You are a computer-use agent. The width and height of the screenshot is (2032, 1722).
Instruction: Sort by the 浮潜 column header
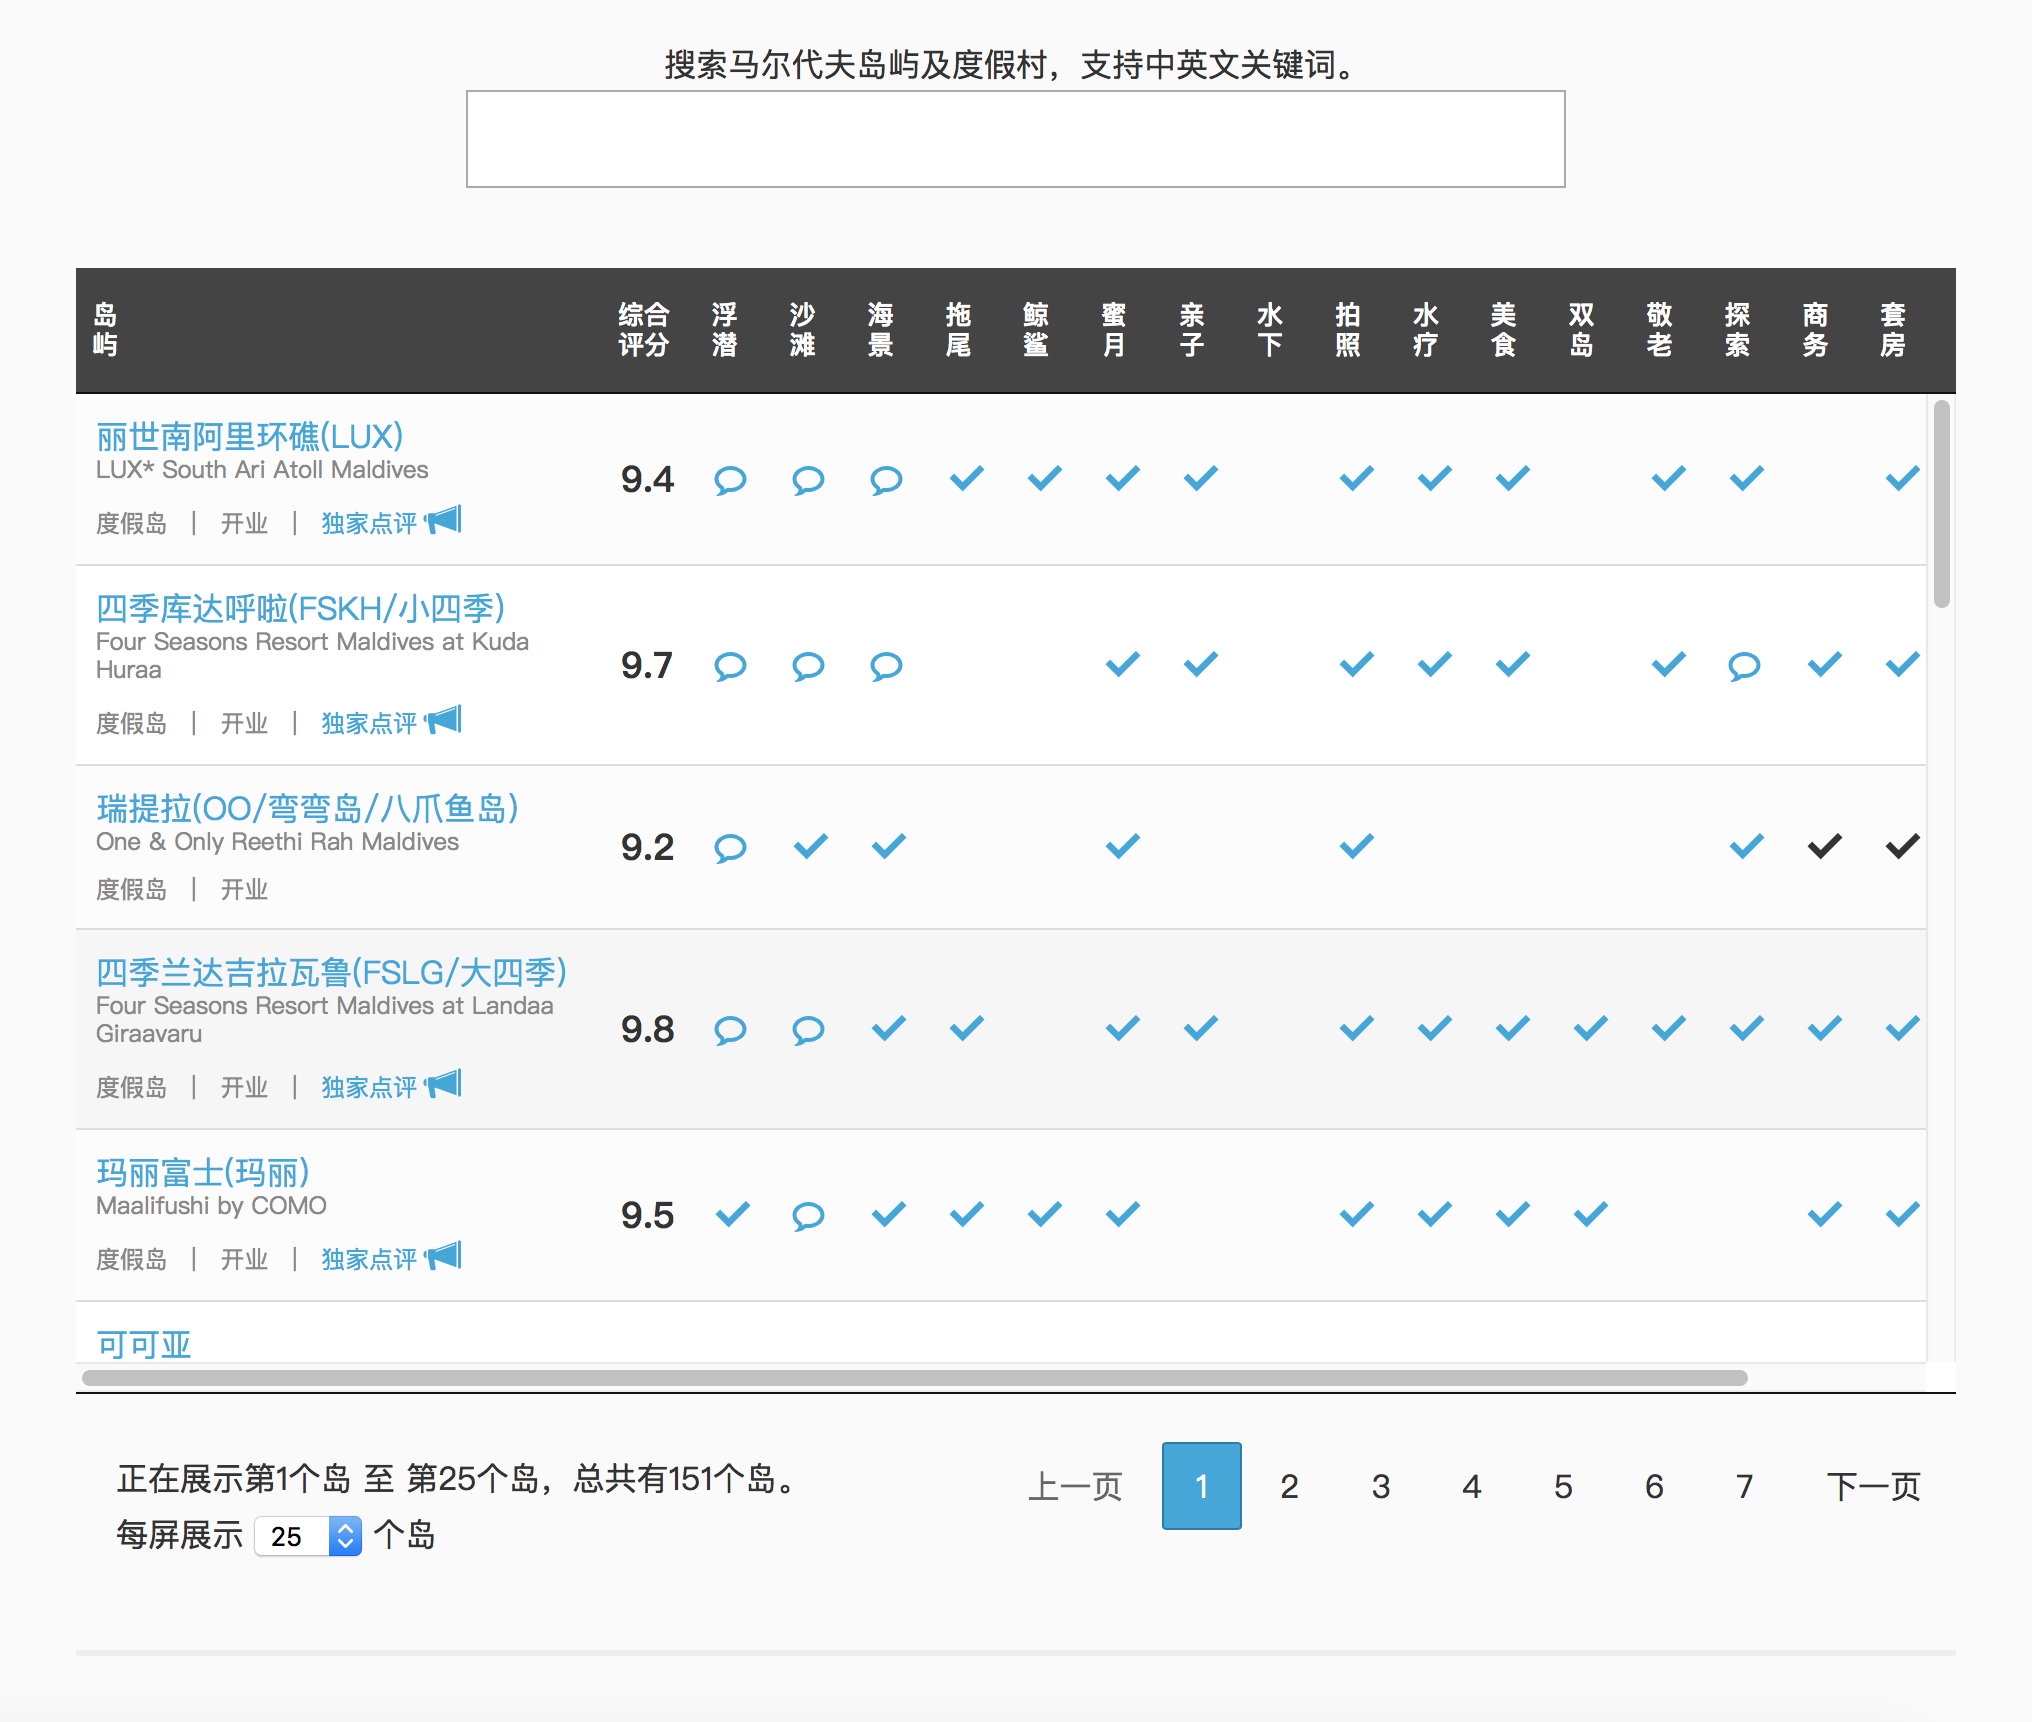724,330
